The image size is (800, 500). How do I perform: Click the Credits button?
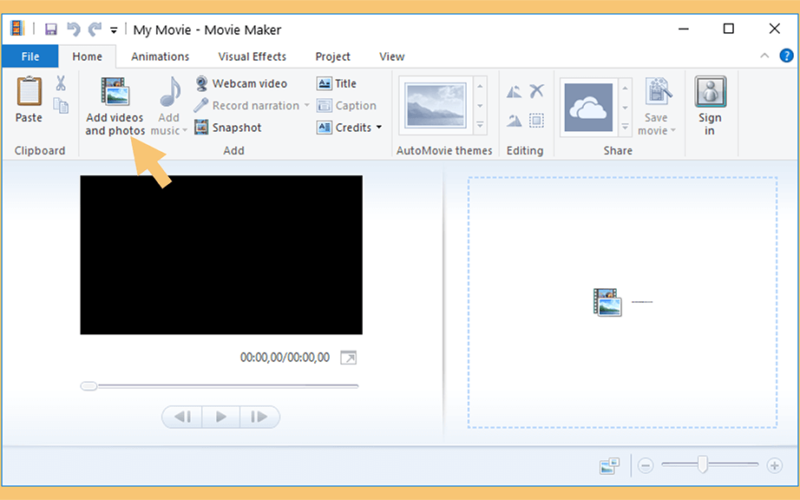pyautogui.click(x=344, y=128)
